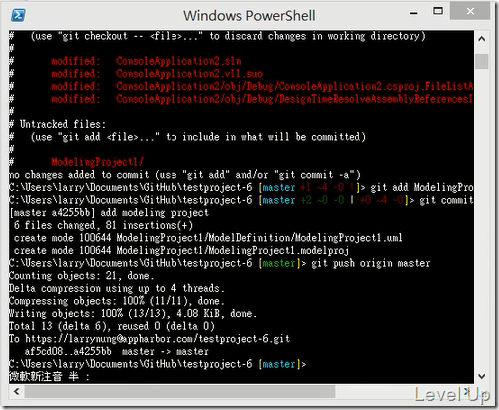Close the Windows PowerShell window
The height and width of the screenshot is (410, 499).
pyautogui.click(x=470, y=11)
